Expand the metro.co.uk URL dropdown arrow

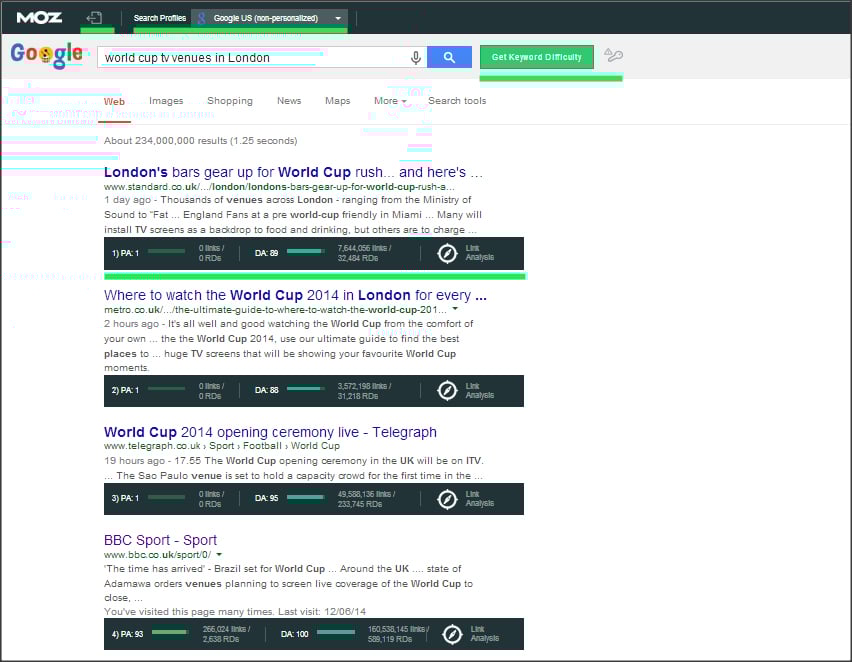[455, 309]
